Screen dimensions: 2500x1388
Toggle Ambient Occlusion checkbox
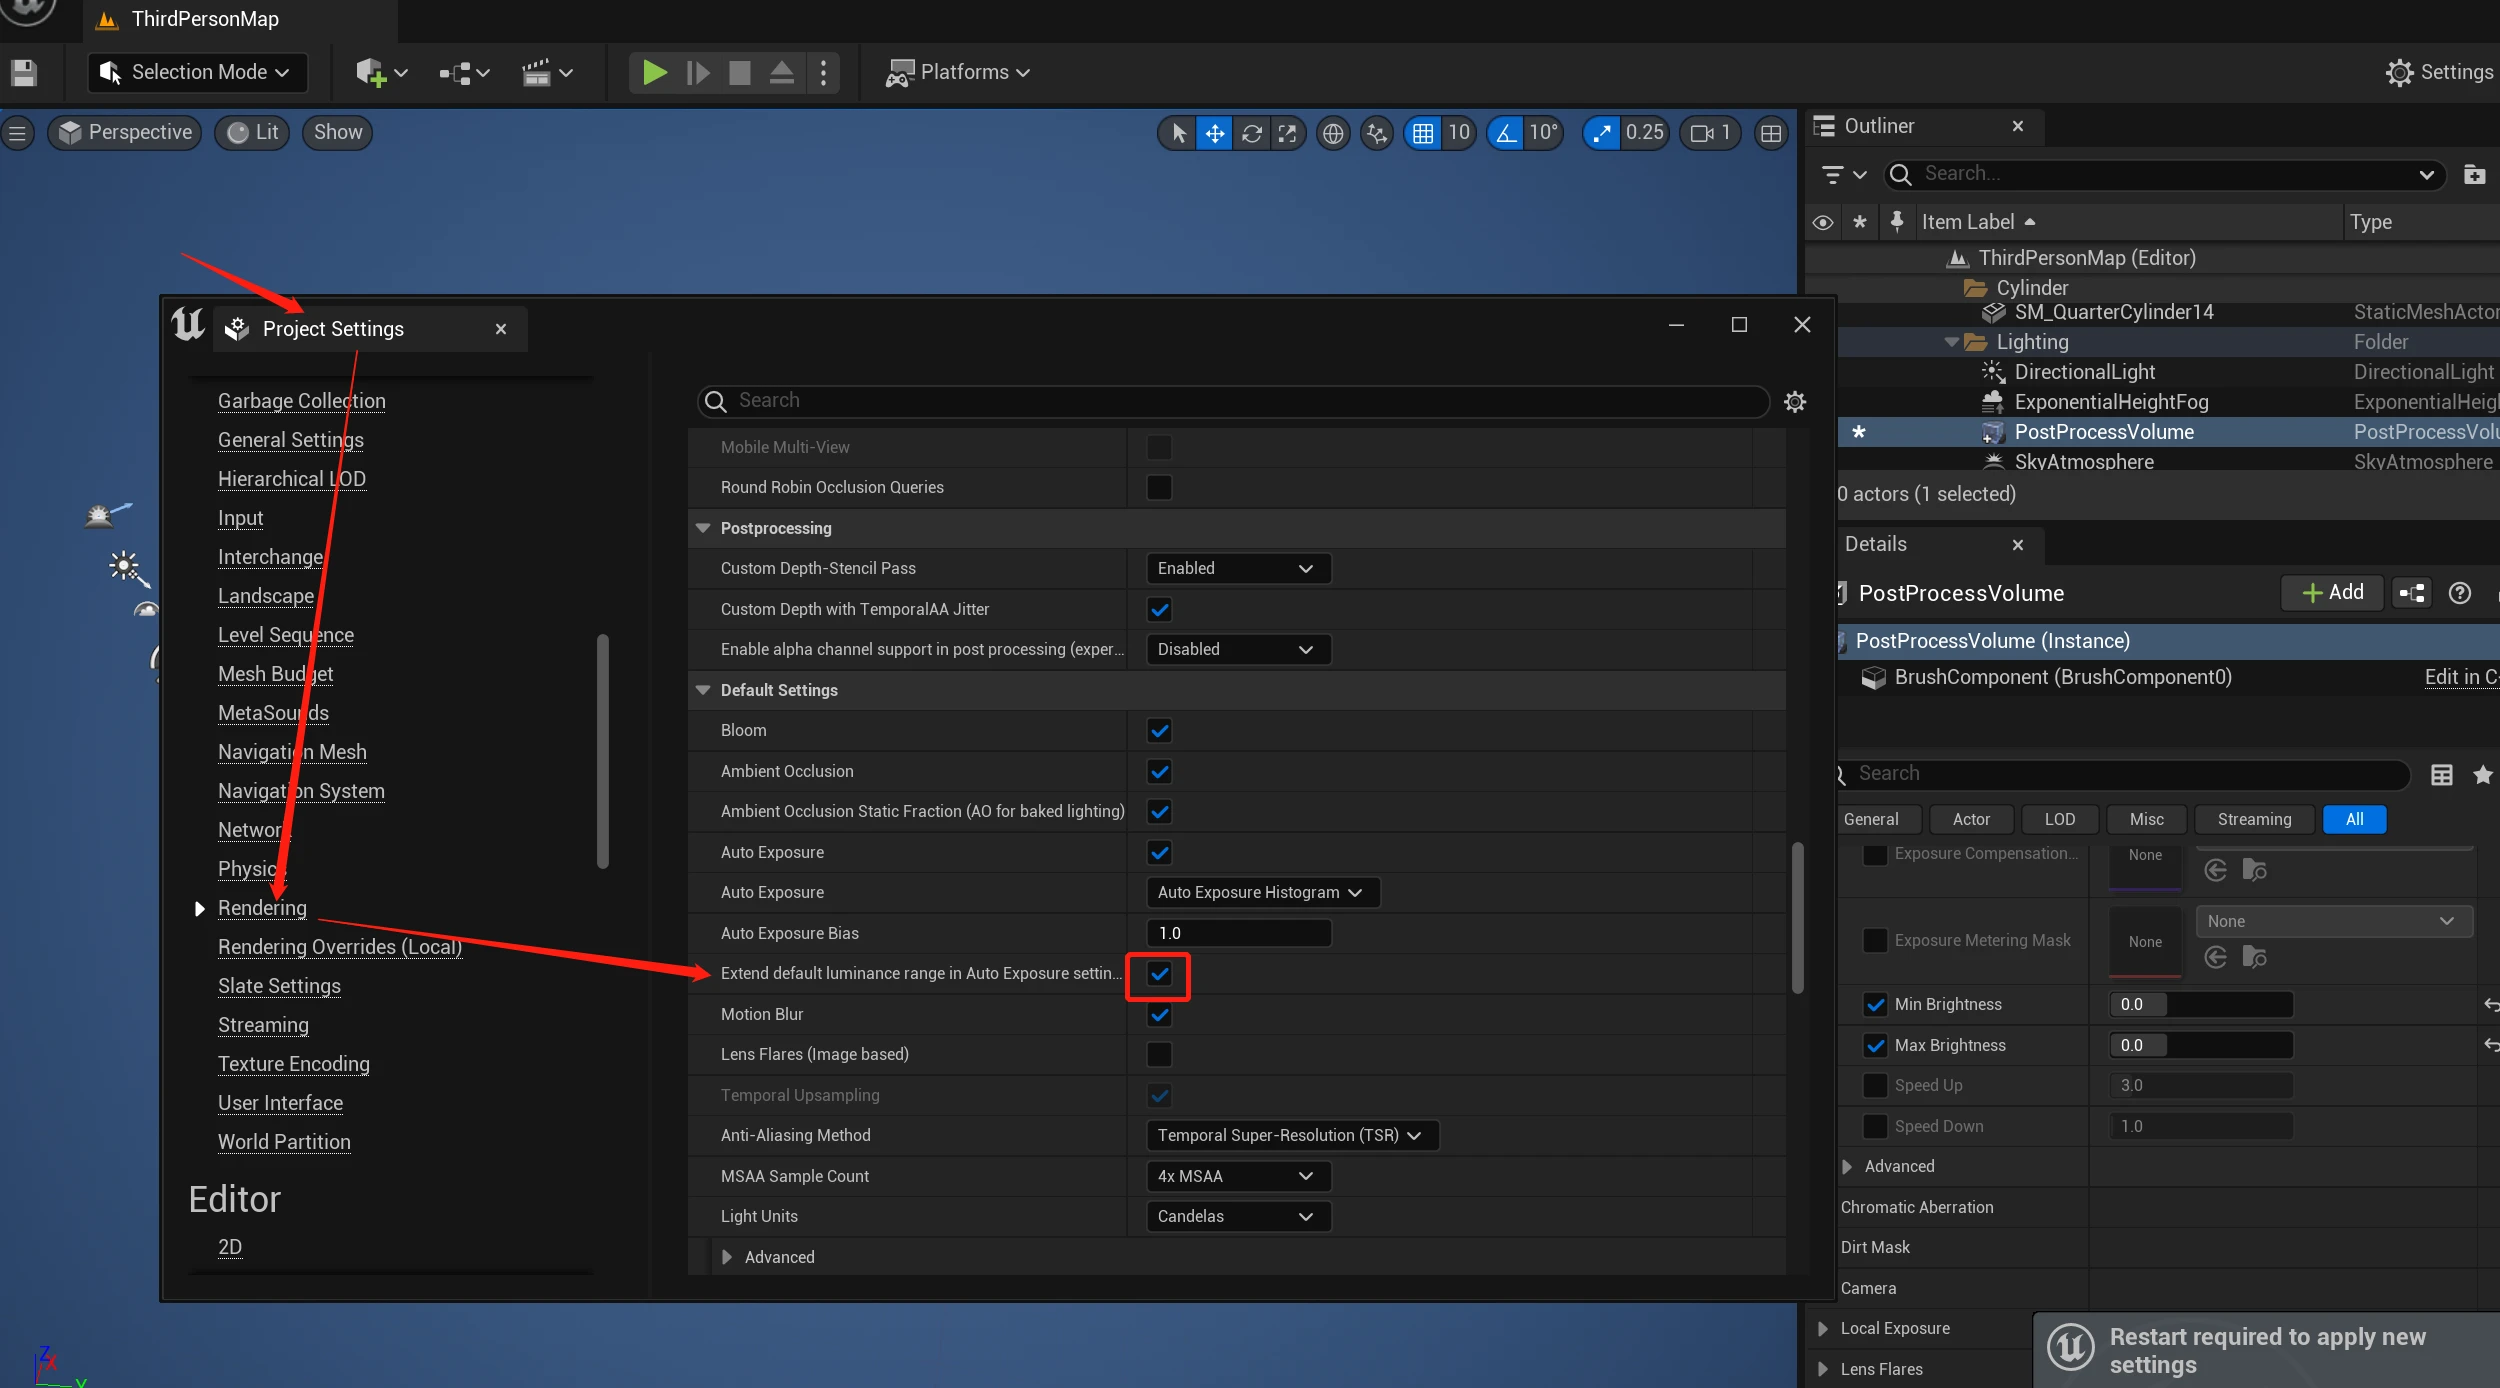coord(1159,772)
